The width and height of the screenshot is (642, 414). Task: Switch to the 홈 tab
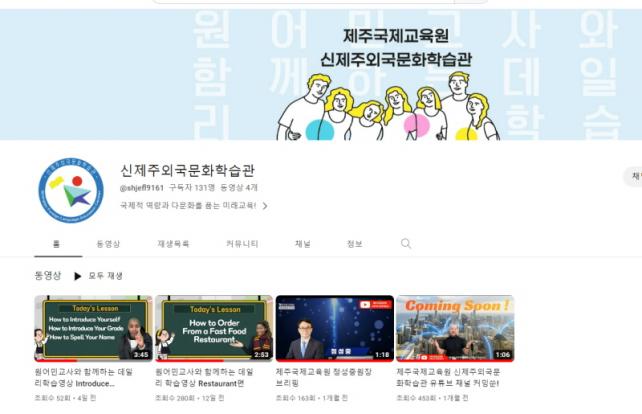click(57, 243)
